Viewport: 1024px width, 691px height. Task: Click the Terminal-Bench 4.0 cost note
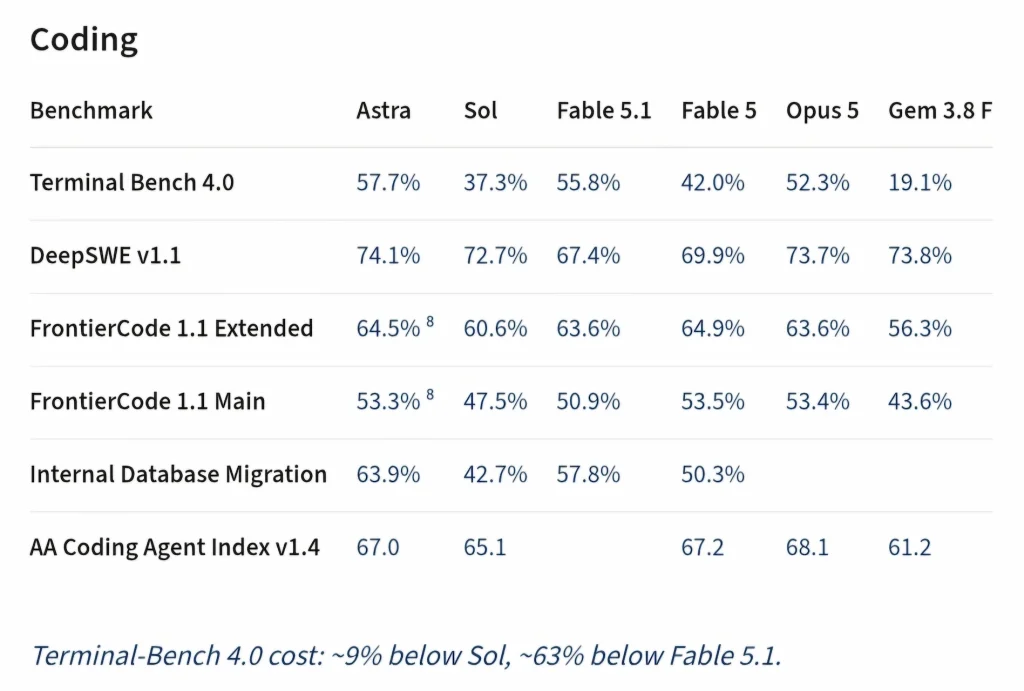[x=406, y=656]
